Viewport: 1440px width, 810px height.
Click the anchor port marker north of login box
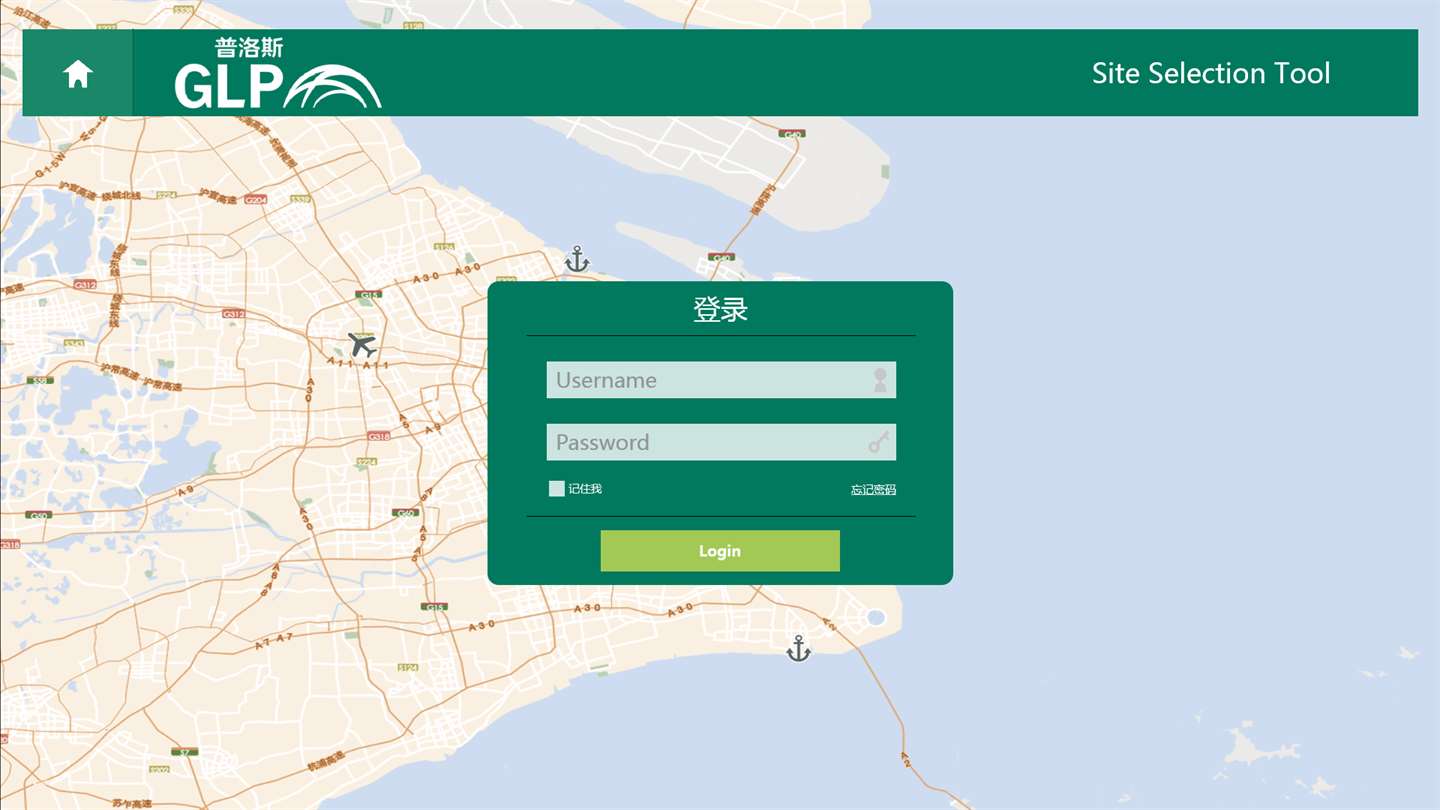point(577,259)
